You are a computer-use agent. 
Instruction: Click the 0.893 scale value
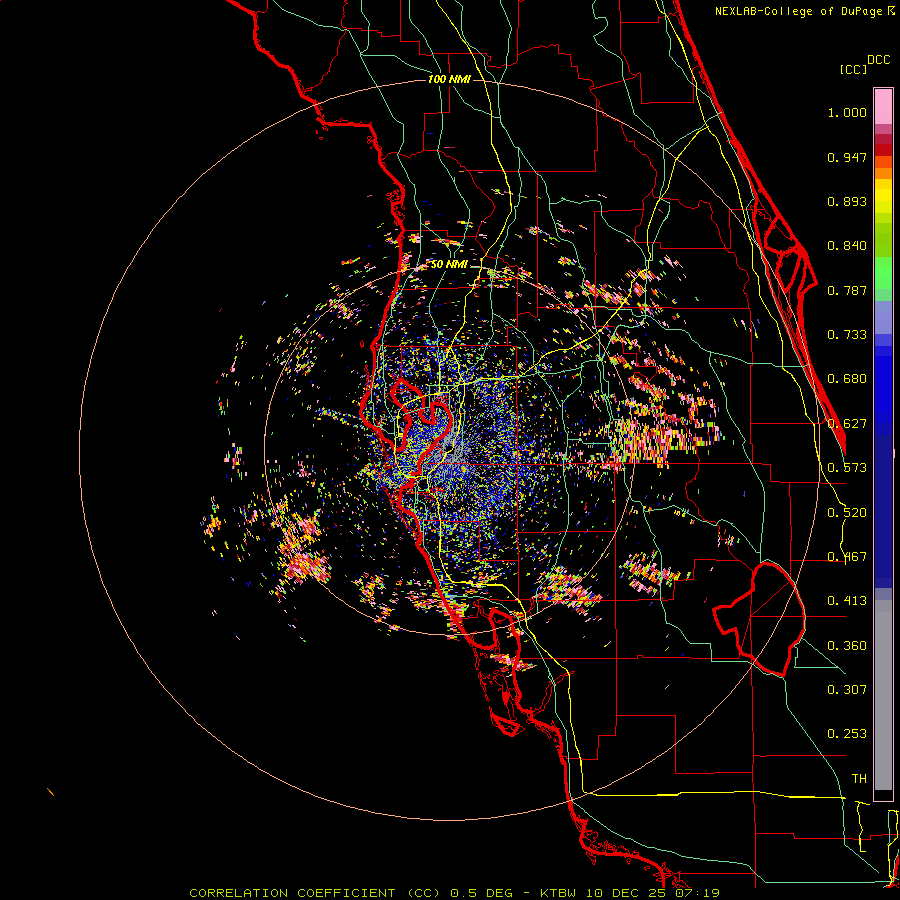[x=847, y=201]
